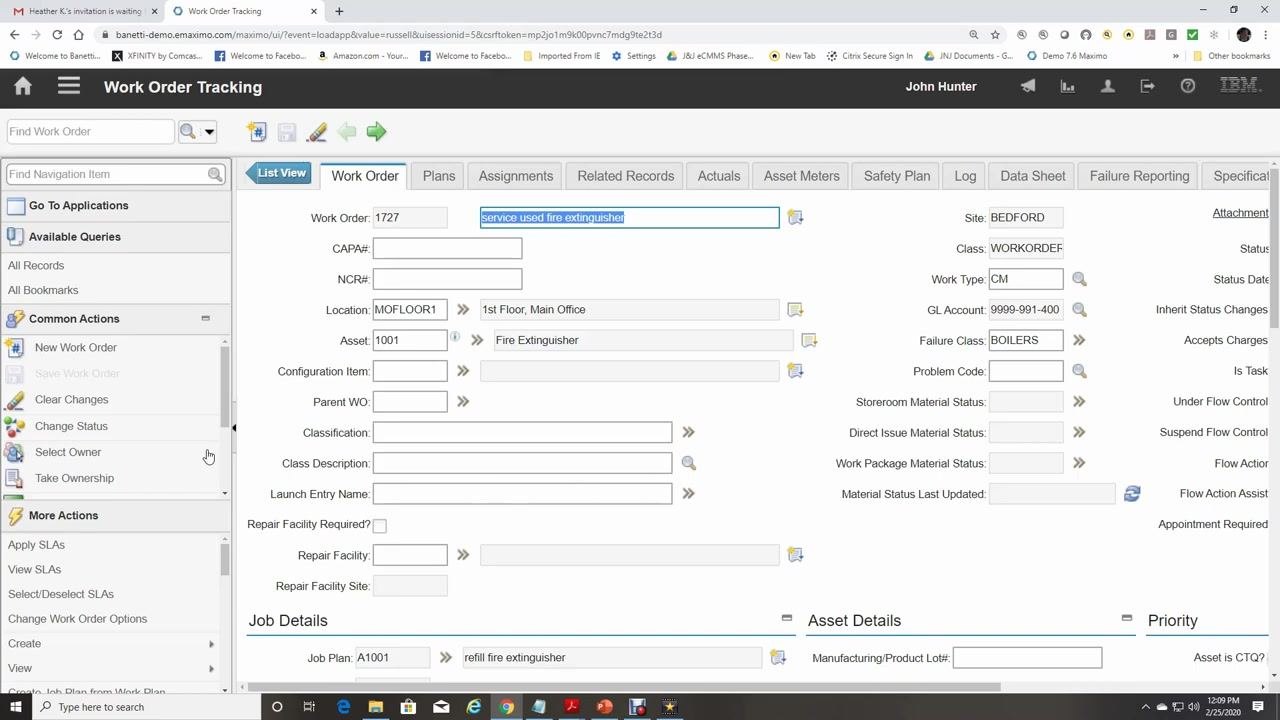Open Location detail menu chevron
1280x720 pixels.
pyautogui.click(x=462, y=310)
